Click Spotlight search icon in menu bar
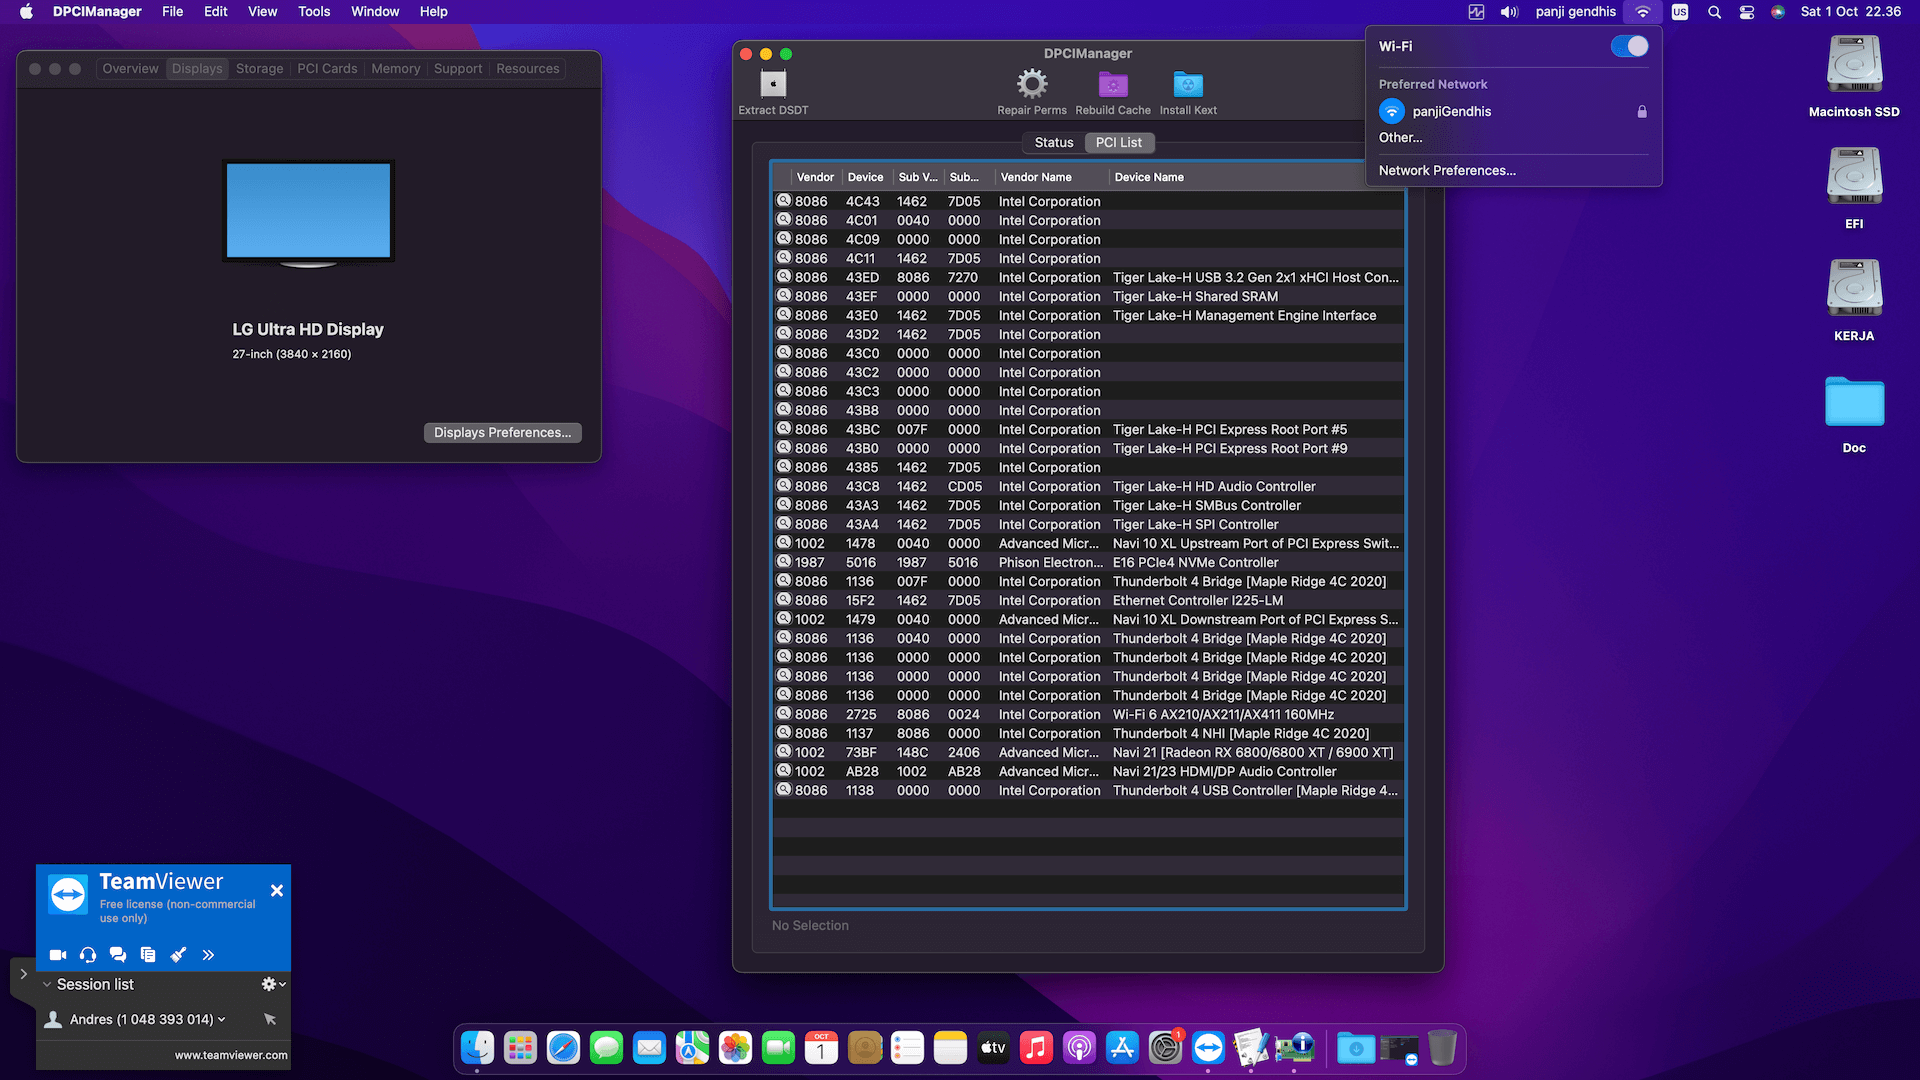 (1714, 12)
